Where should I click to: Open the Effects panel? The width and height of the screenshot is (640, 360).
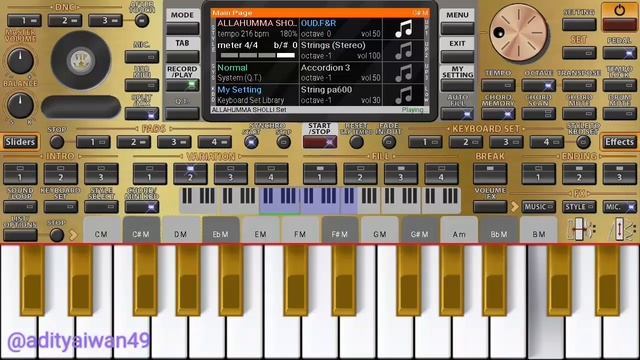pos(619,142)
